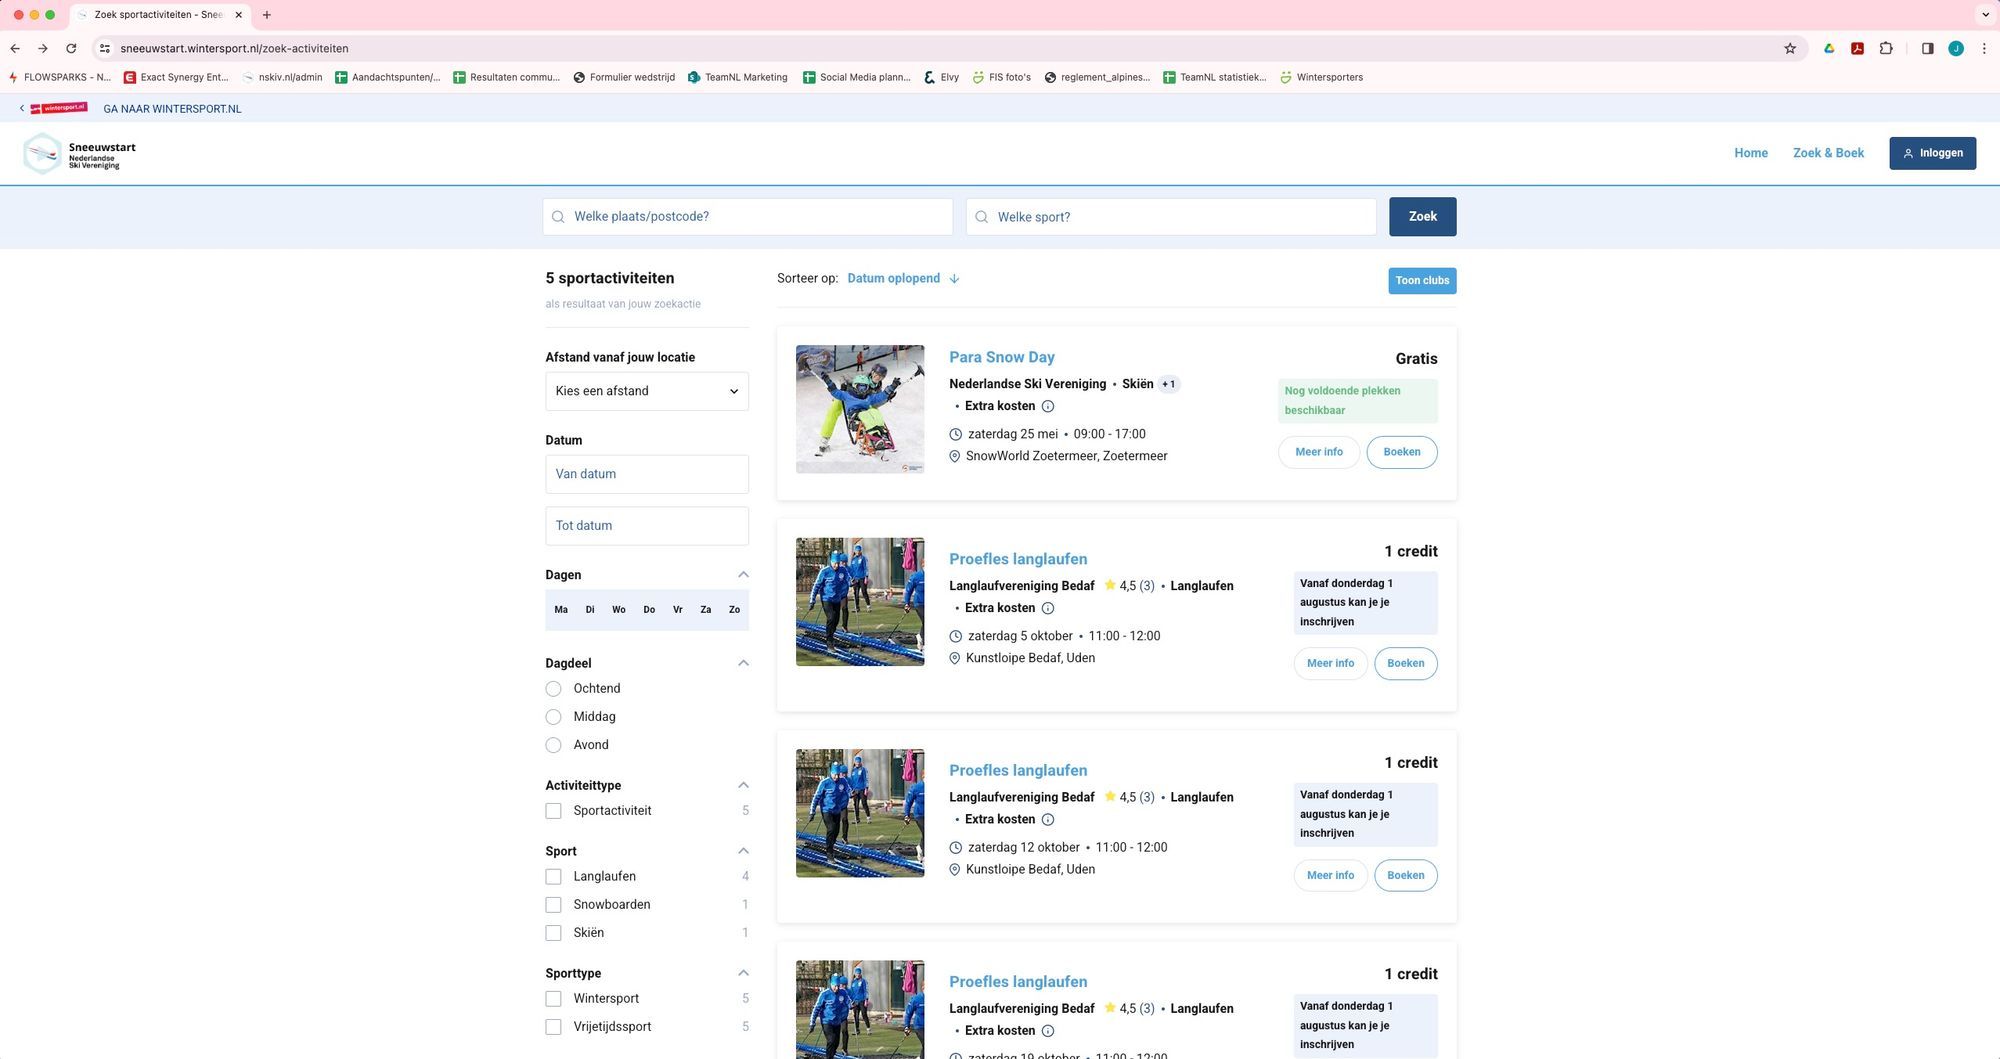Open the Elvy bookmark
Image resolution: width=2000 pixels, height=1059 pixels.
pyautogui.click(x=941, y=77)
